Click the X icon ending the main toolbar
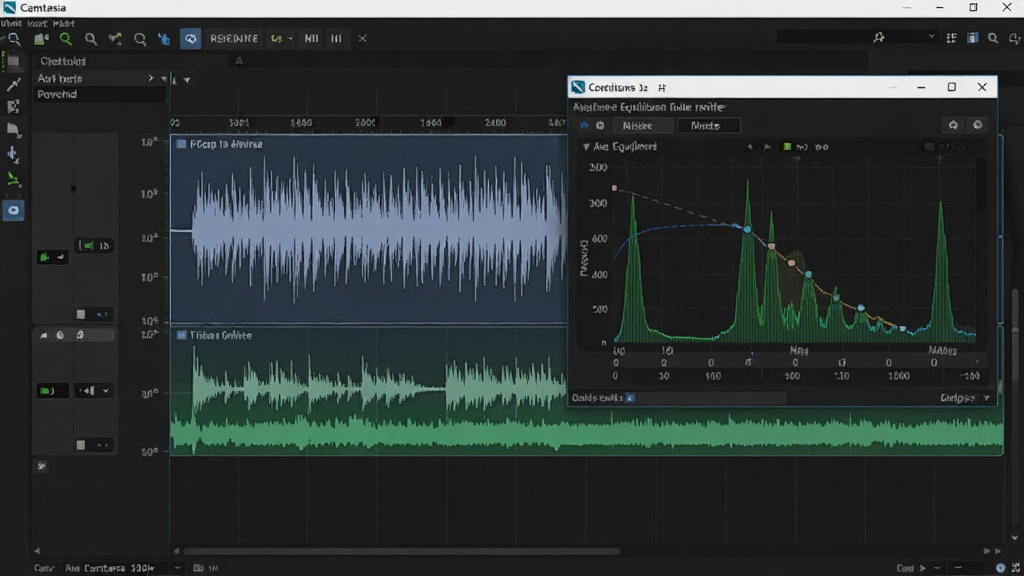Image resolution: width=1024 pixels, height=576 pixels. click(362, 39)
